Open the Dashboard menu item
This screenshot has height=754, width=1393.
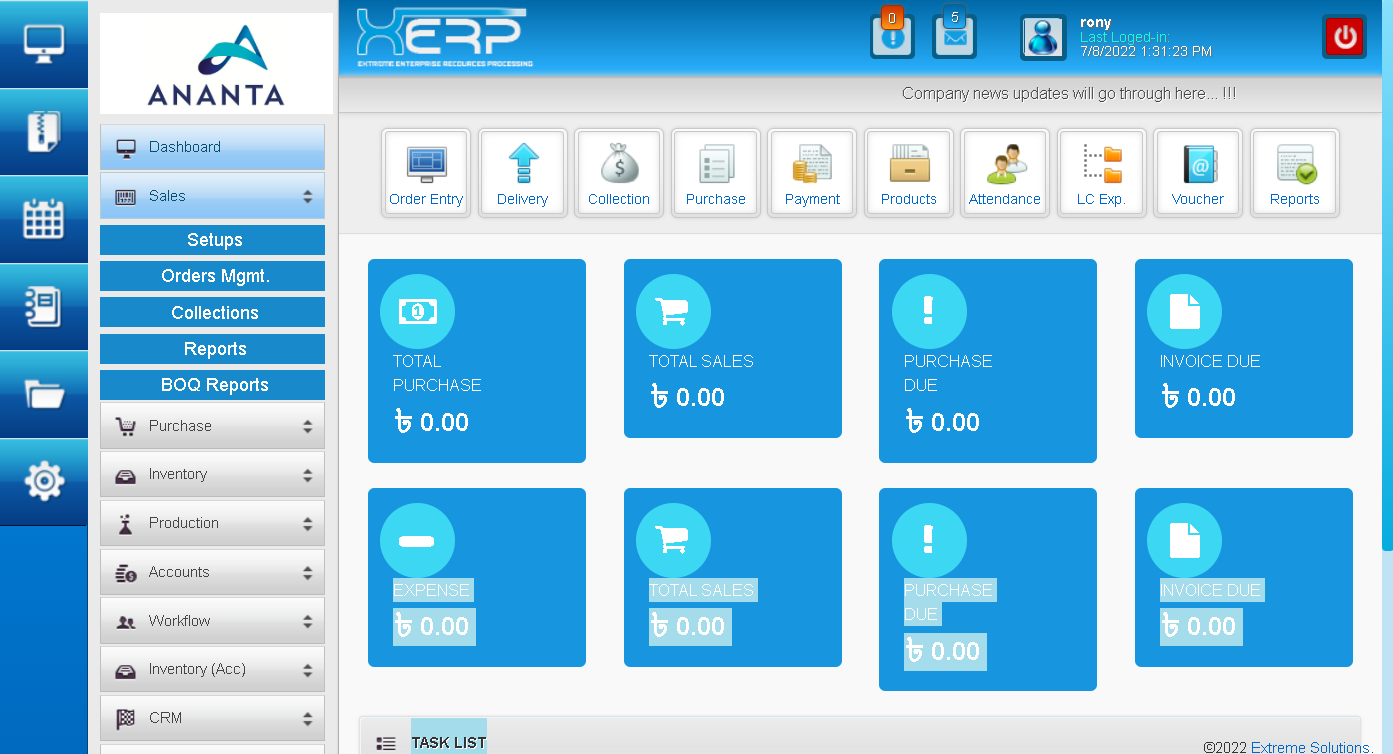(212, 147)
